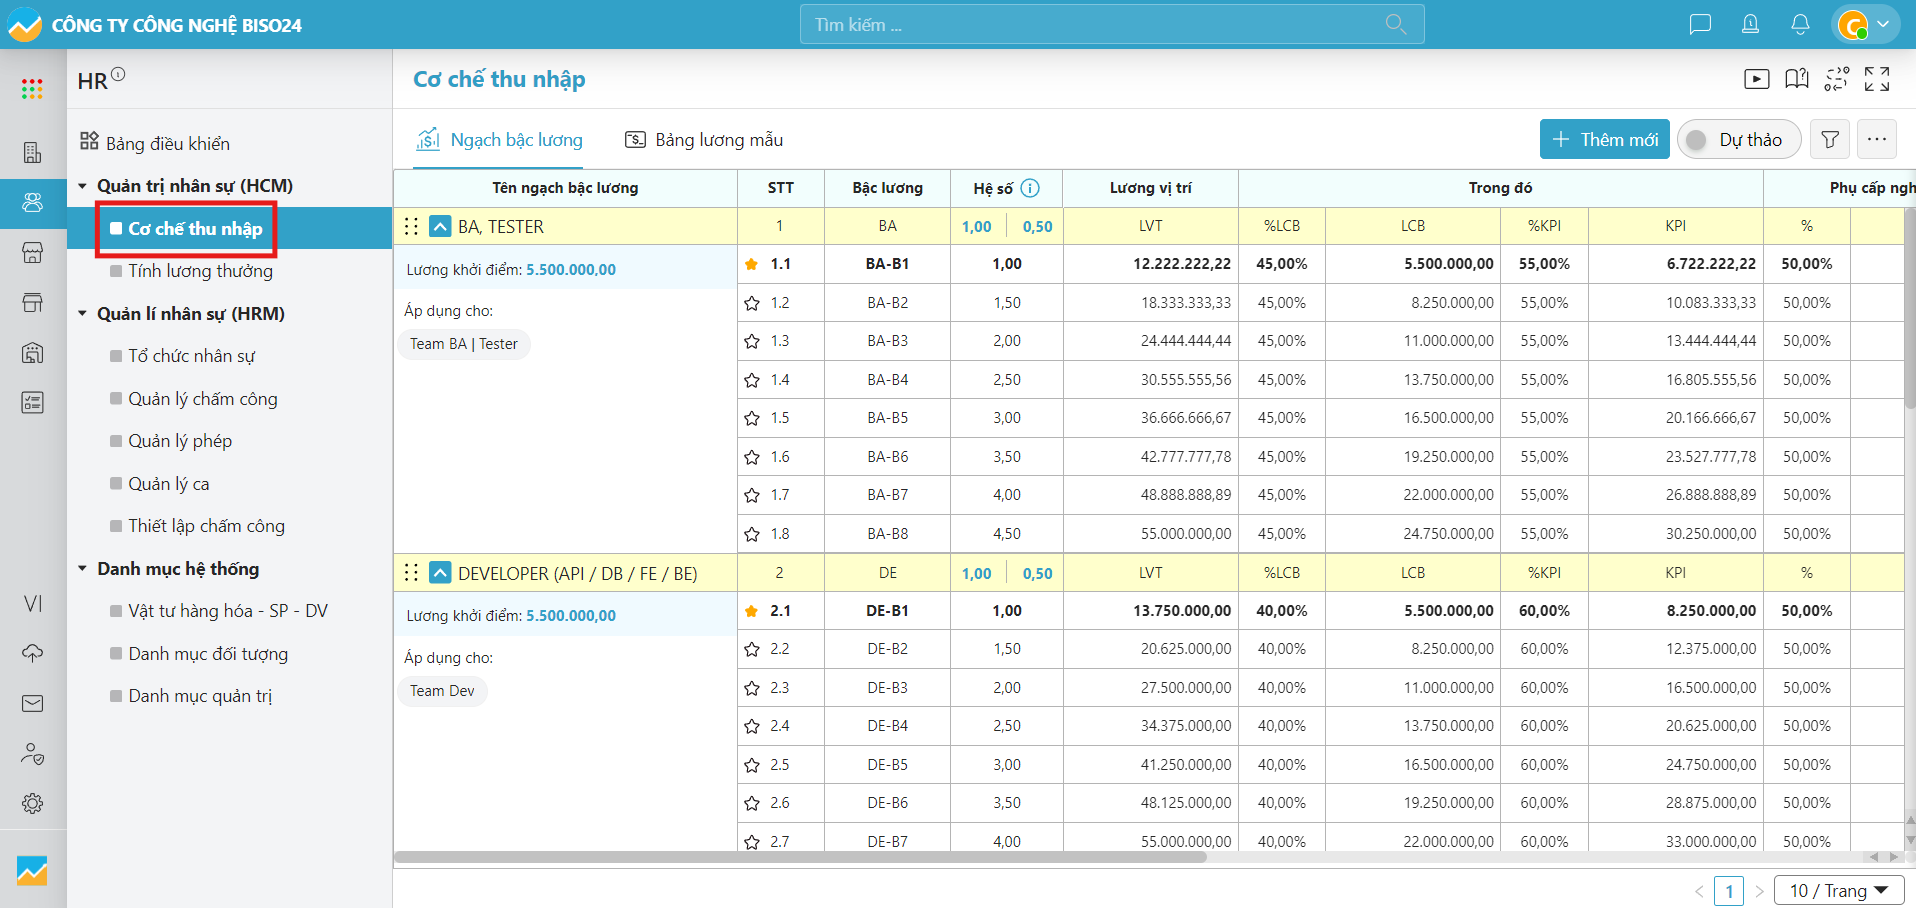This screenshot has height=908, width=1916.
Task: Open the notifications bell icon
Action: tap(1799, 24)
